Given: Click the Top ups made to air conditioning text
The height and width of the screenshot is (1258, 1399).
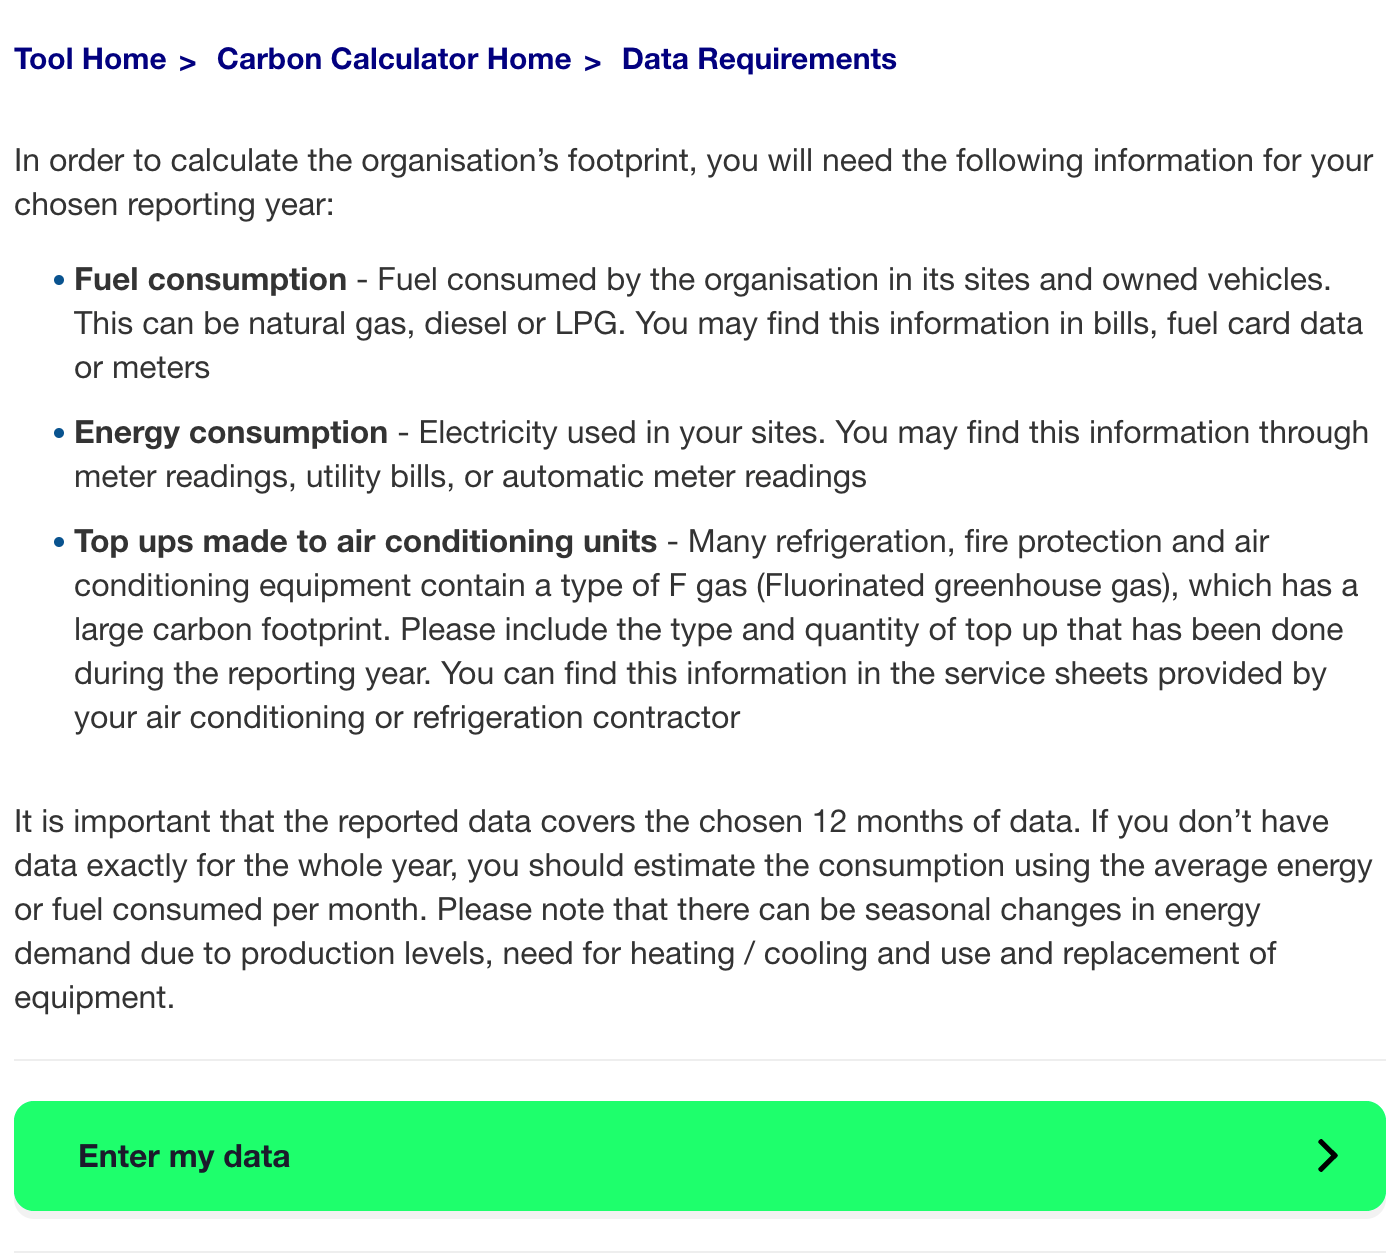Looking at the screenshot, I should pos(364,542).
